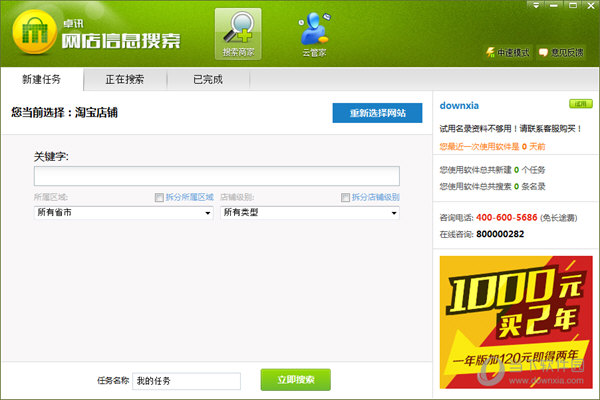Open the title bar dropdown menu arrow

tap(536, 5)
